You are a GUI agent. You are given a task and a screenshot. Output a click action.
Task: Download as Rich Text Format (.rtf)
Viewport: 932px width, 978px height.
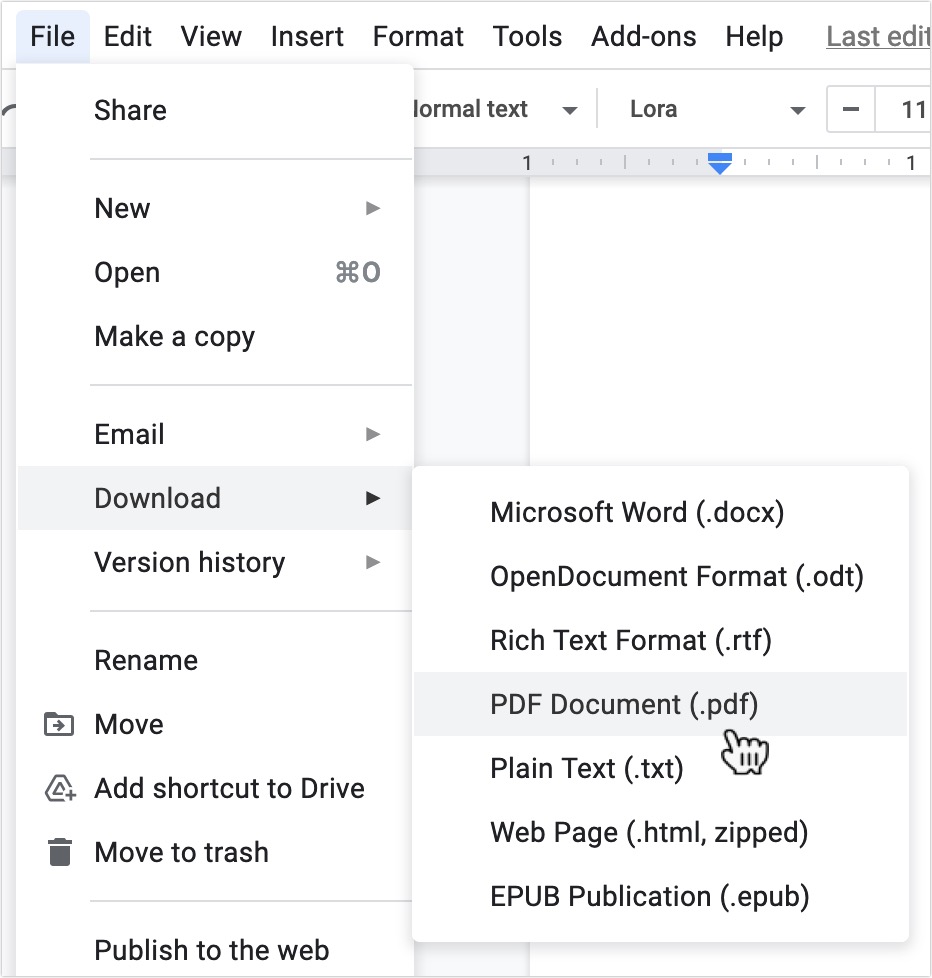pos(661,641)
